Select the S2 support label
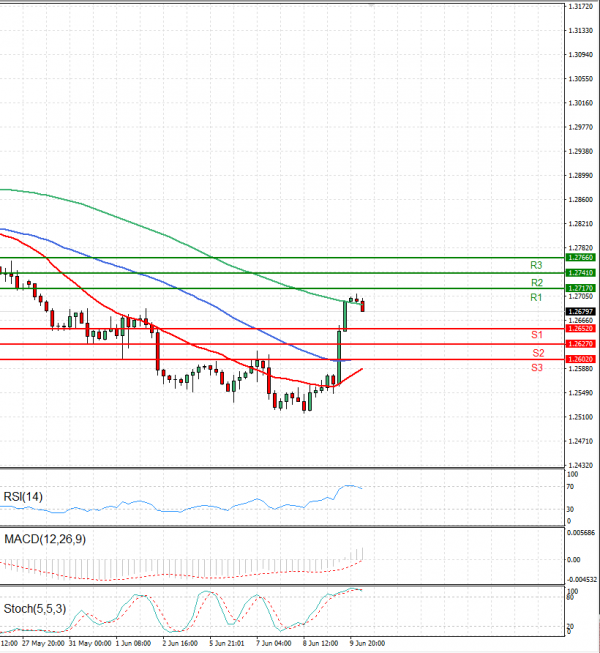The width and height of the screenshot is (600, 653). (x=538, y=353)
